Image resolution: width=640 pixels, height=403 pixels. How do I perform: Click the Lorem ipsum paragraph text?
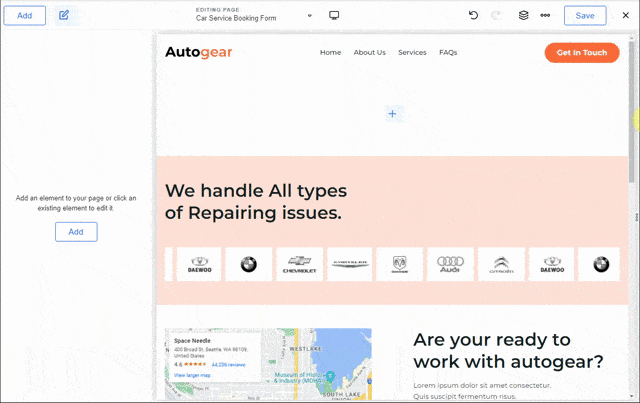point(482,390)
